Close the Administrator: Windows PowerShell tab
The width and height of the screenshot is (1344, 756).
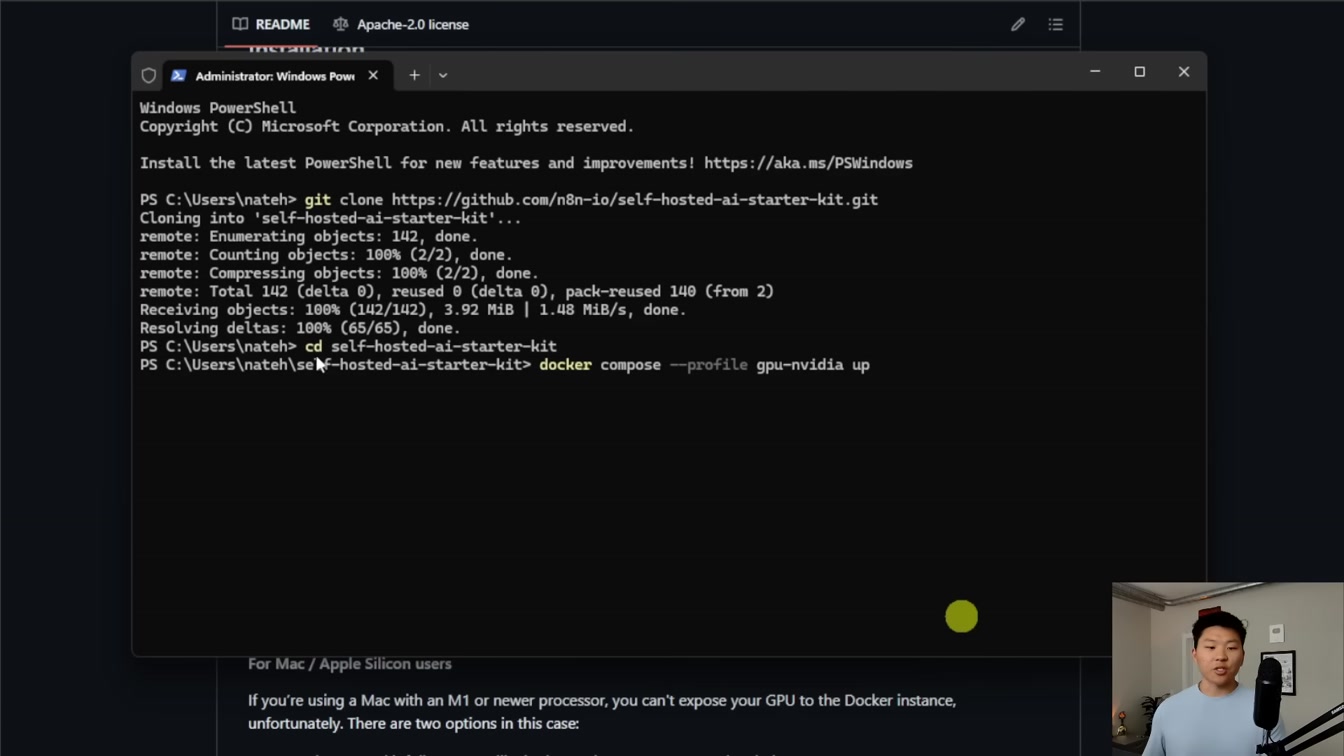click(x=373, y=75)
